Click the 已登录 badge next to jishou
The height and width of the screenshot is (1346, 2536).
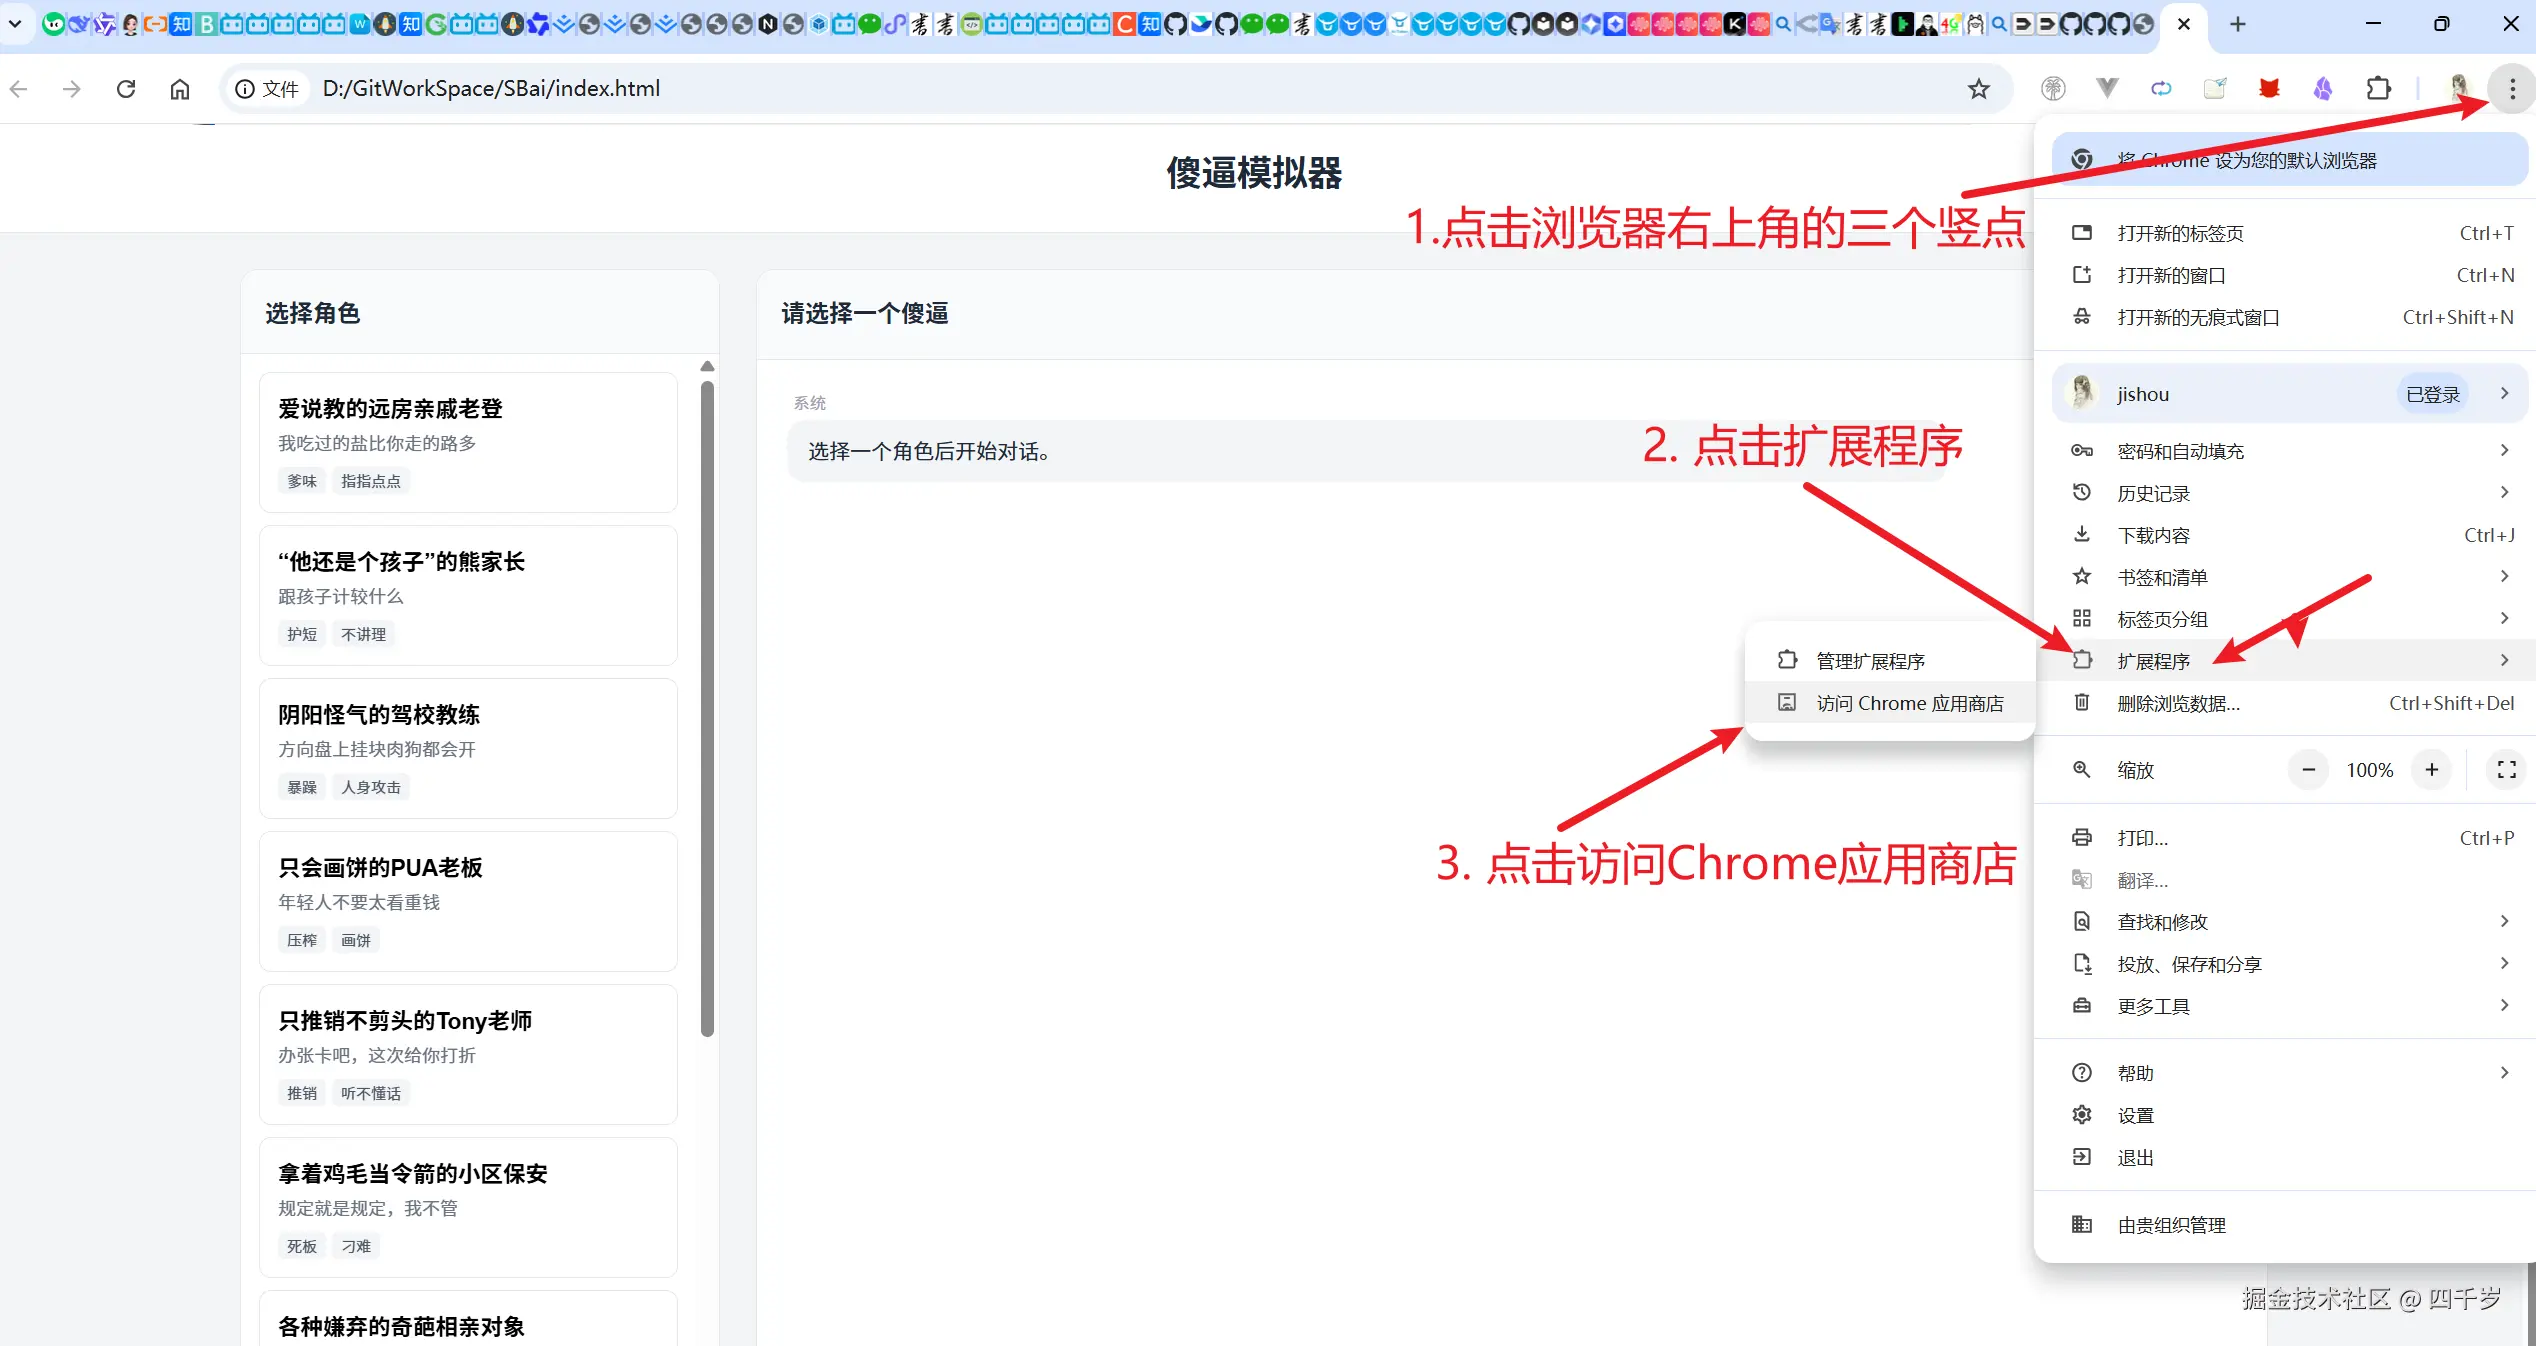[x=2431, y=393]
